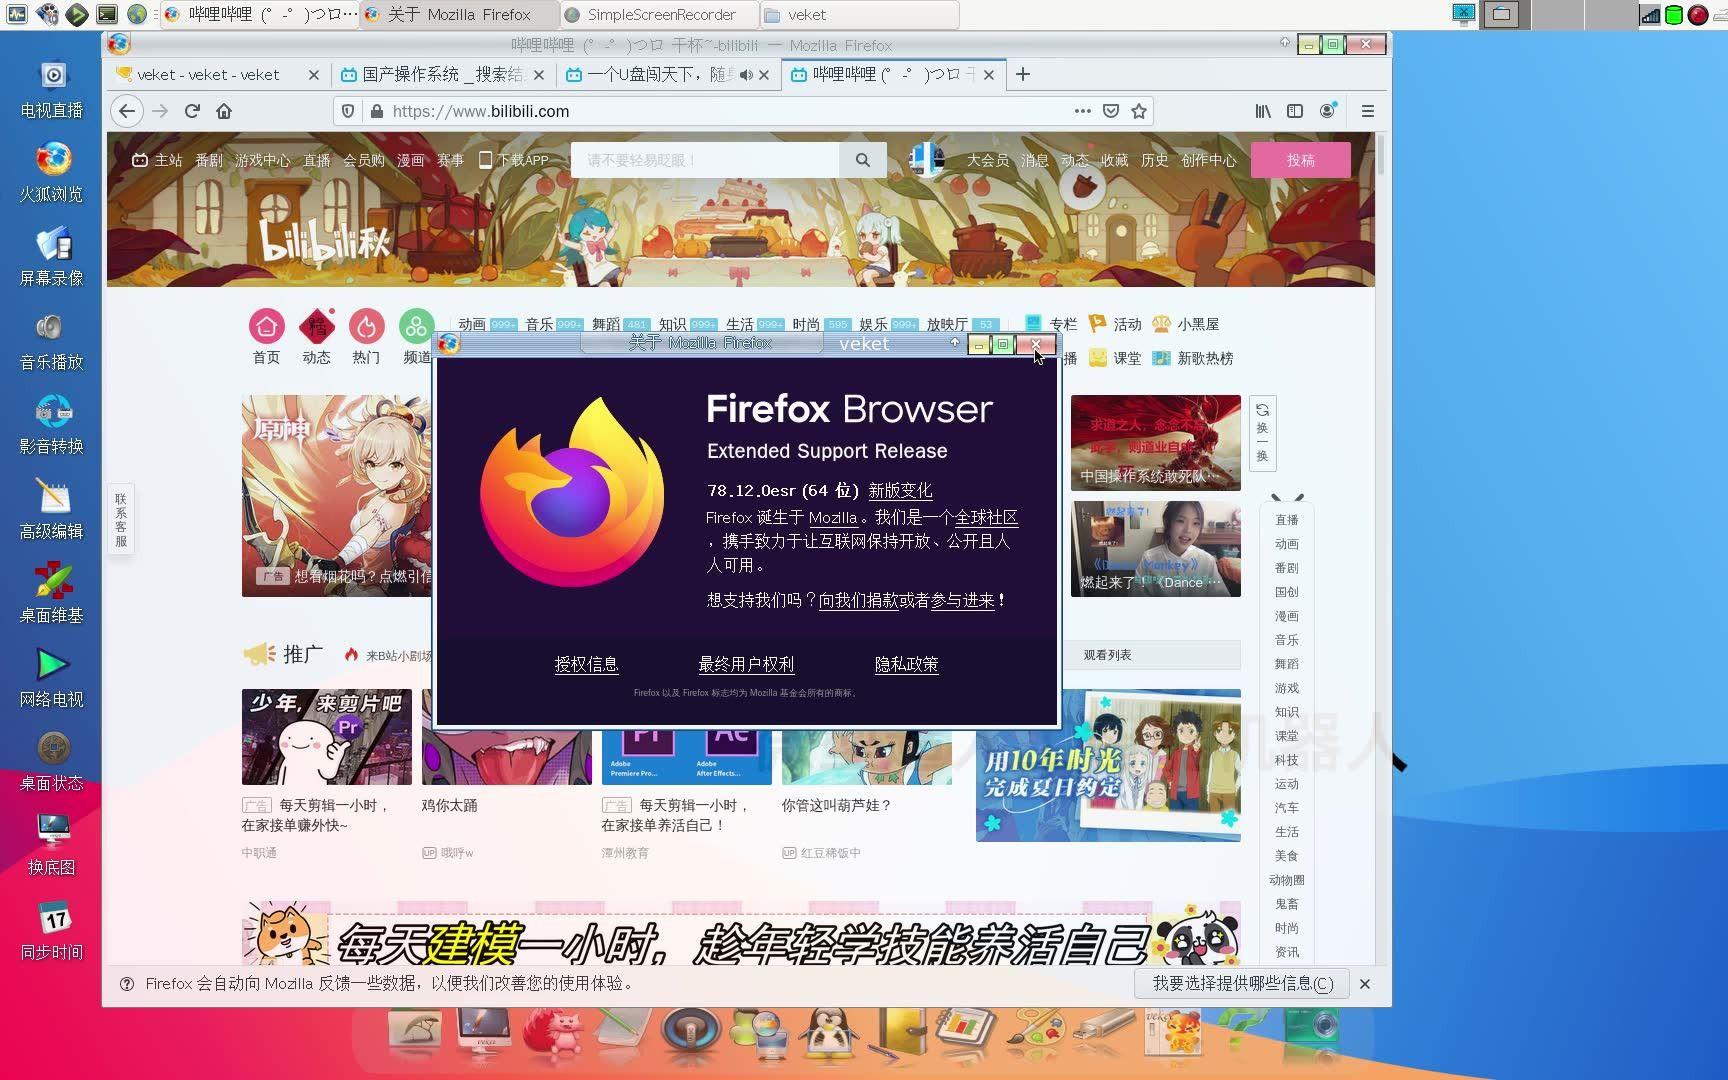Open 电视直播 desktop icon
The width and height of the screenshot is (1728, 1080).
(52, 89)
